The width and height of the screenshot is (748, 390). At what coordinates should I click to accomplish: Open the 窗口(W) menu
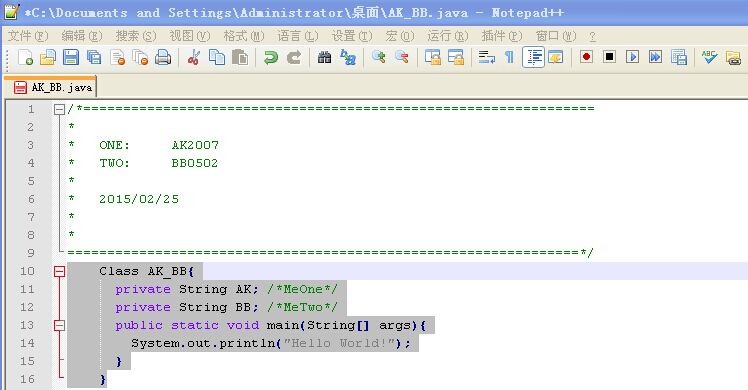(556, 36)
